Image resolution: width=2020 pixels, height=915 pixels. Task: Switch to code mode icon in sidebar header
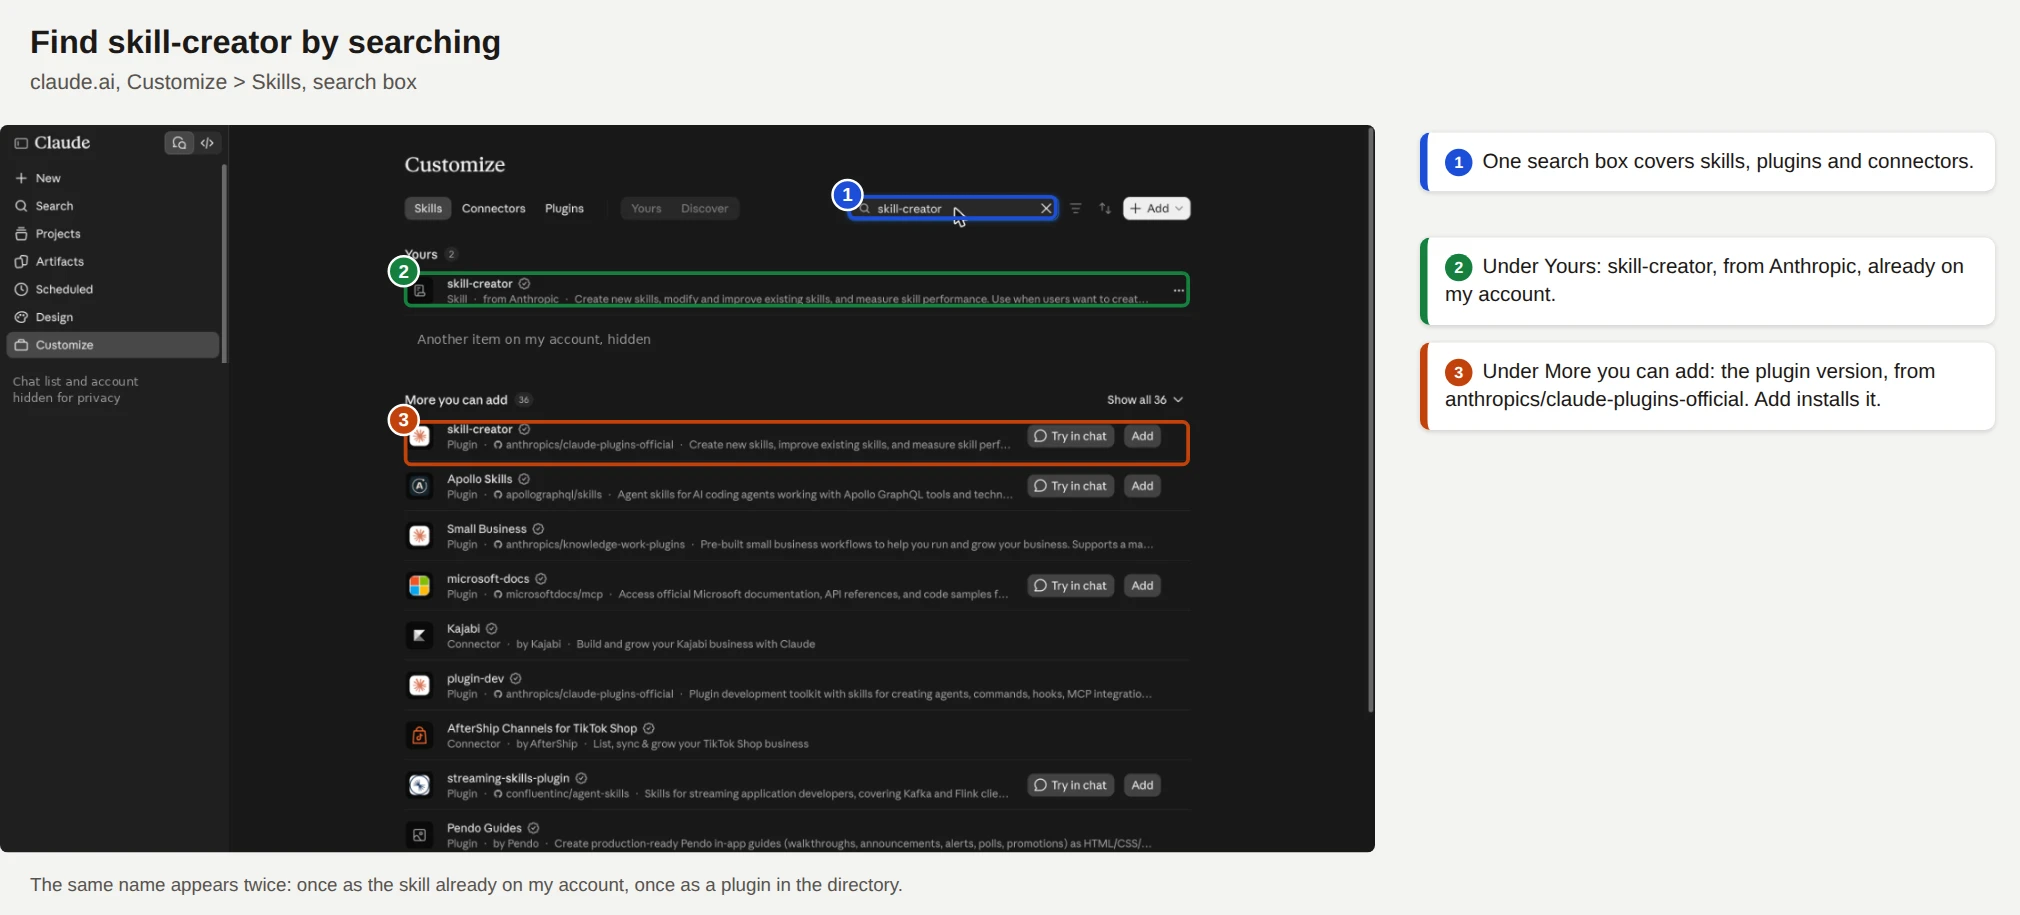tap(207, 143)
